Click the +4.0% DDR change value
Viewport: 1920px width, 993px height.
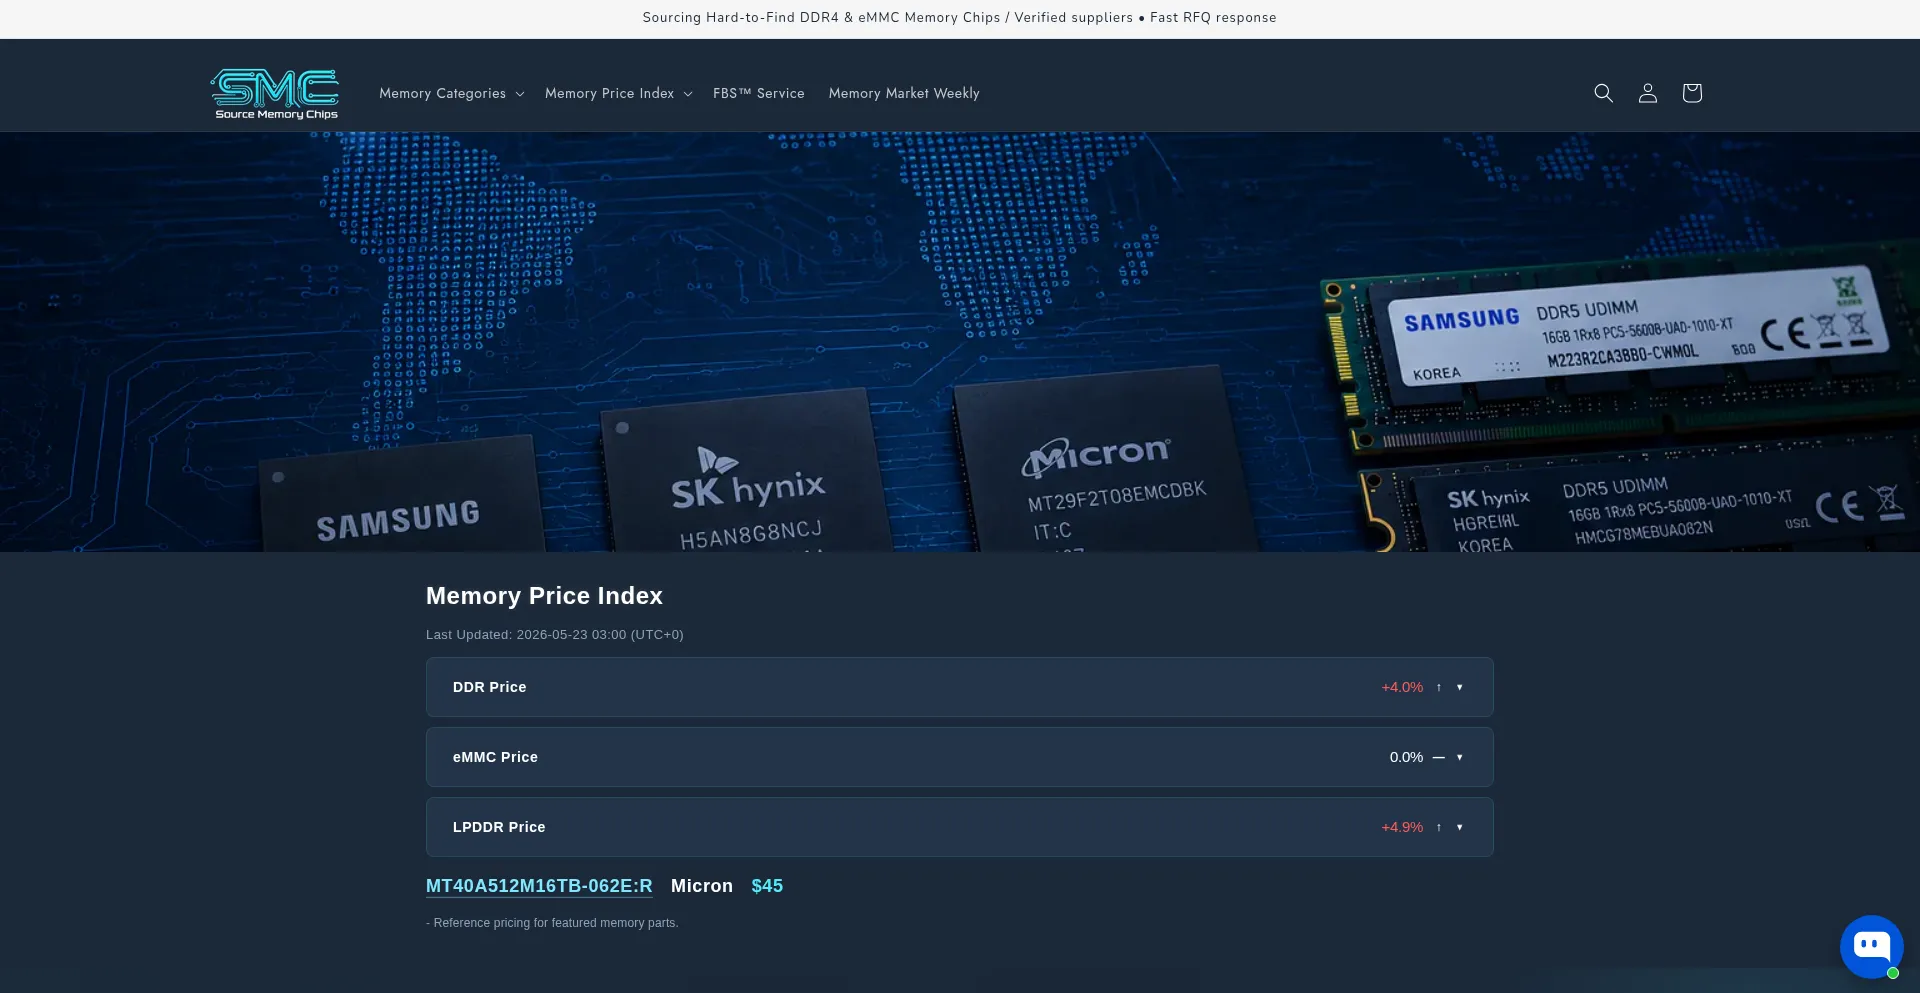click(1402, 687)
